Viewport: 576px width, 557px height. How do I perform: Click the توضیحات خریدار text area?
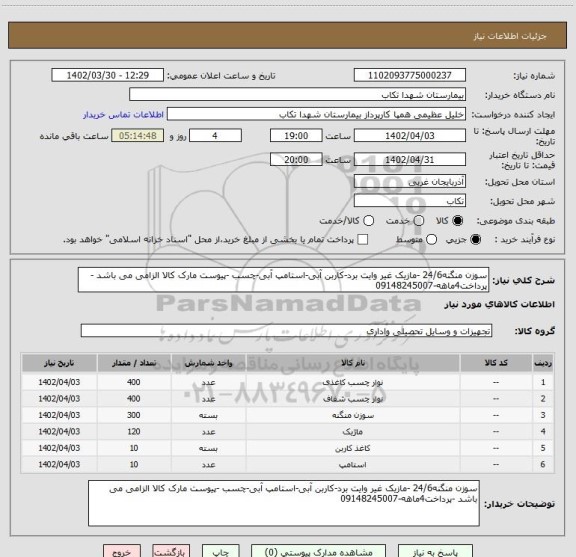click(x=284, y=503)
